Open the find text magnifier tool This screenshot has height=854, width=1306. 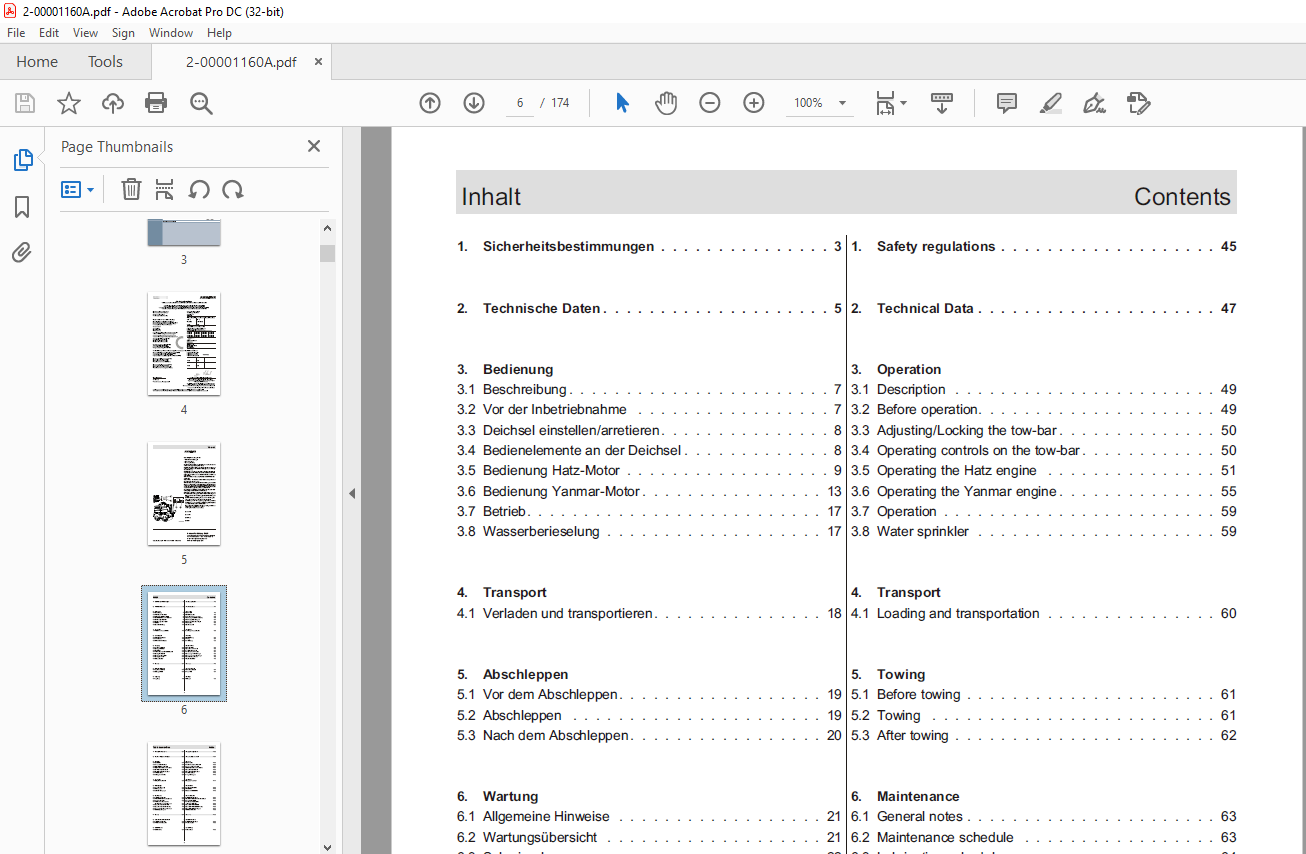click(201, 103)
